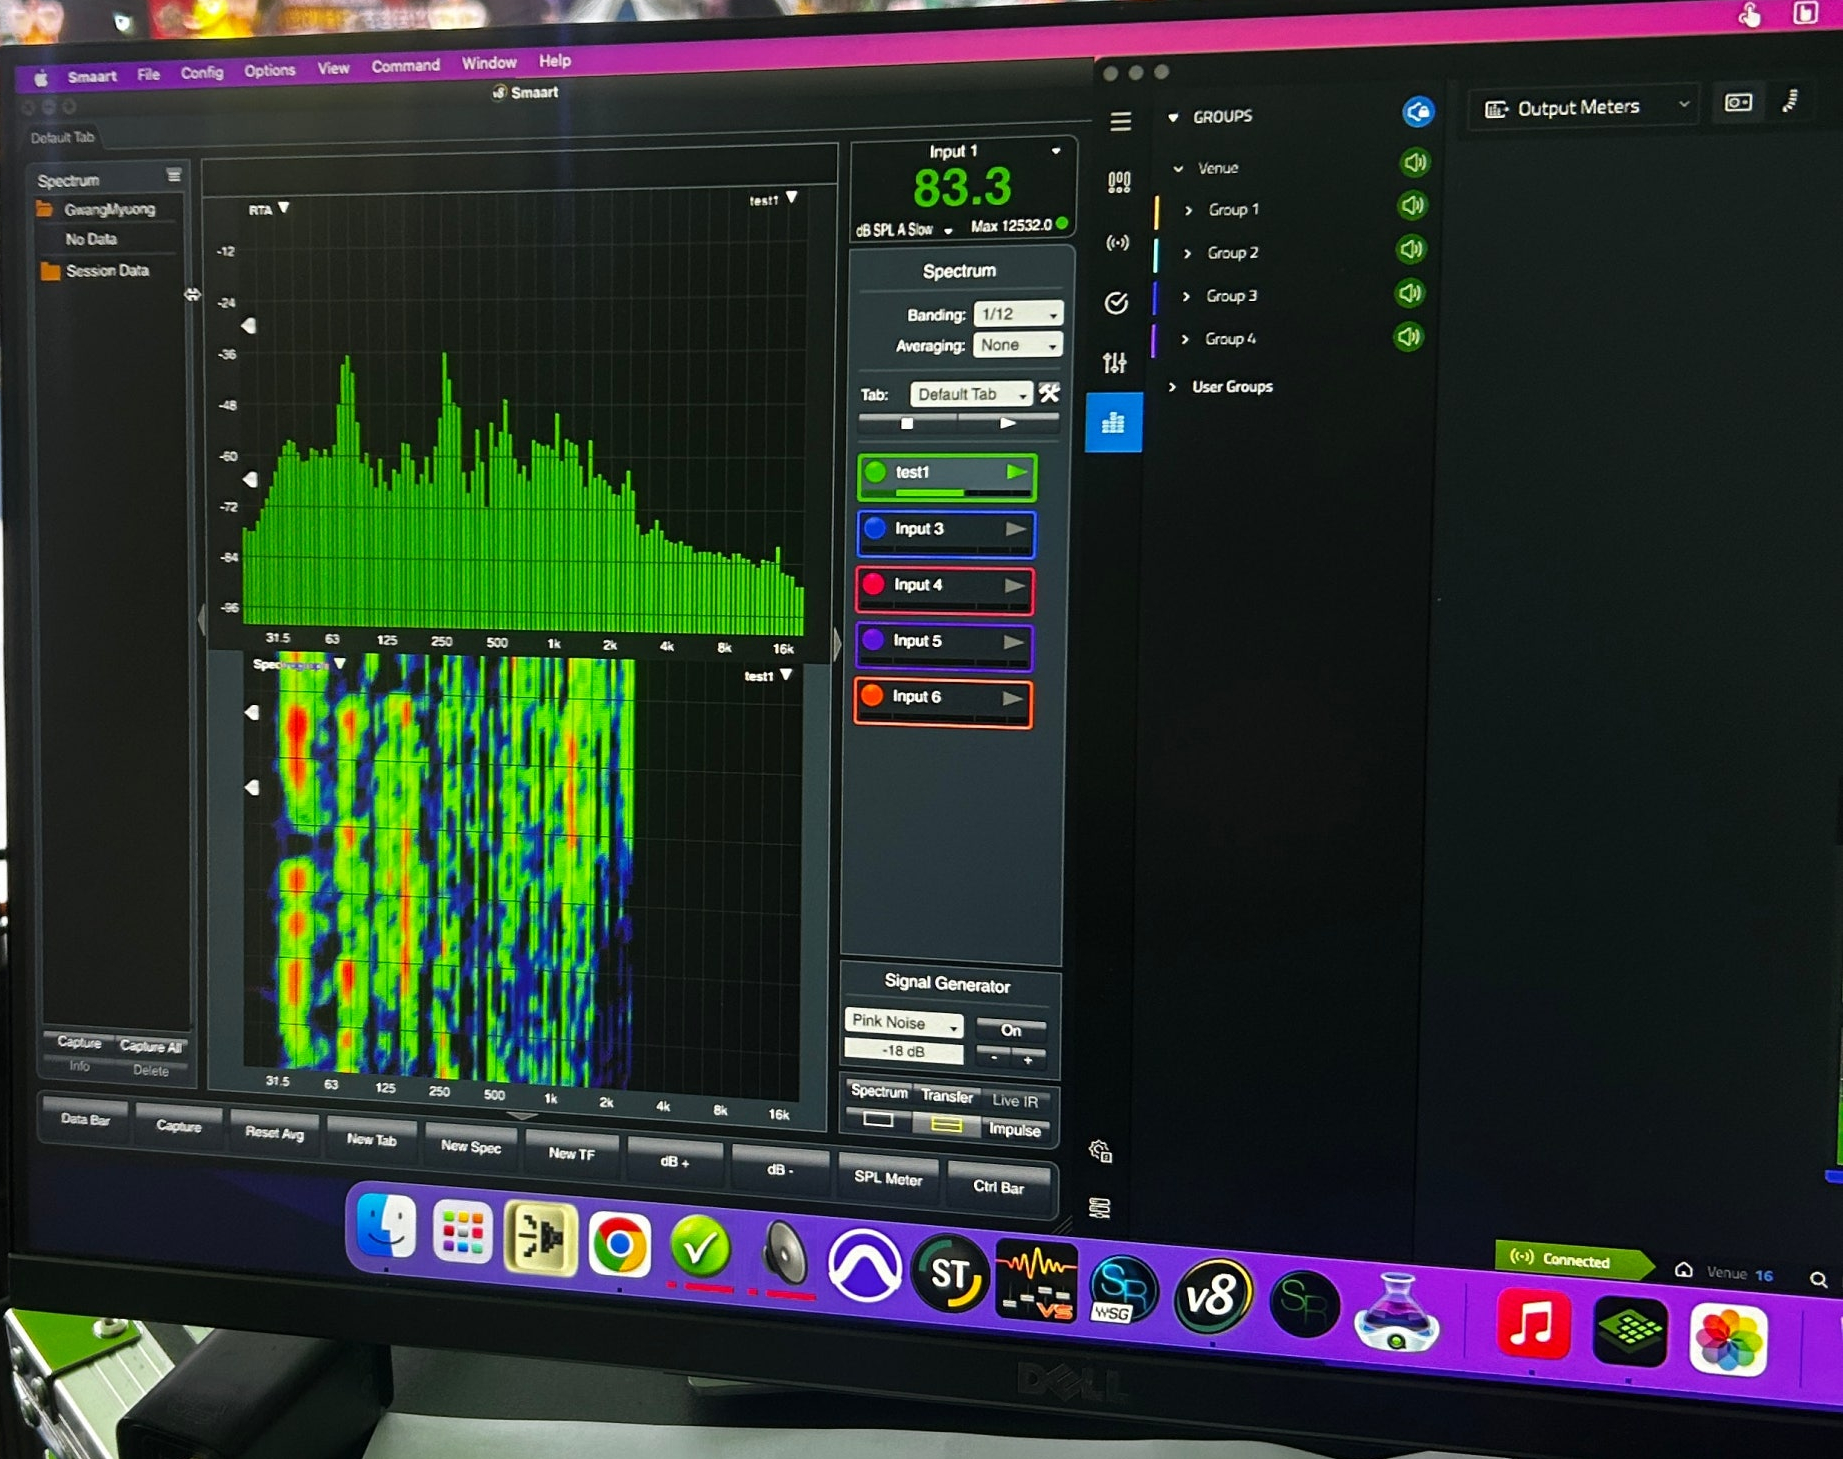Open the mixer faders sidebar icon
The width and height of the screenshot is (1843, 1459).
(x=1115, y=363)
